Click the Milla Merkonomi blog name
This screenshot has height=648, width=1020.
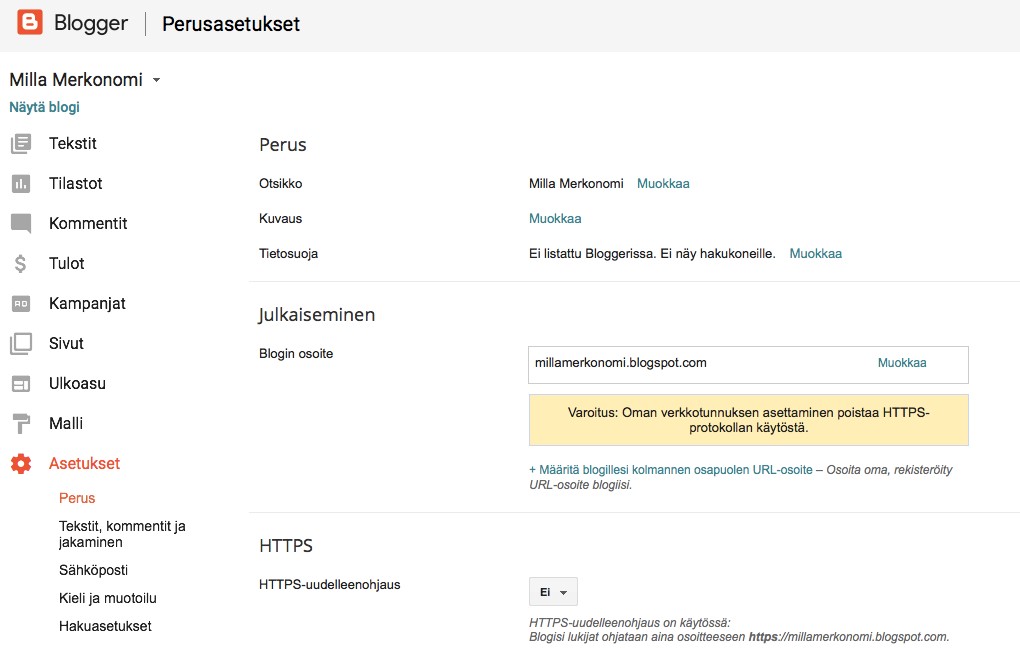click(76, 80)
